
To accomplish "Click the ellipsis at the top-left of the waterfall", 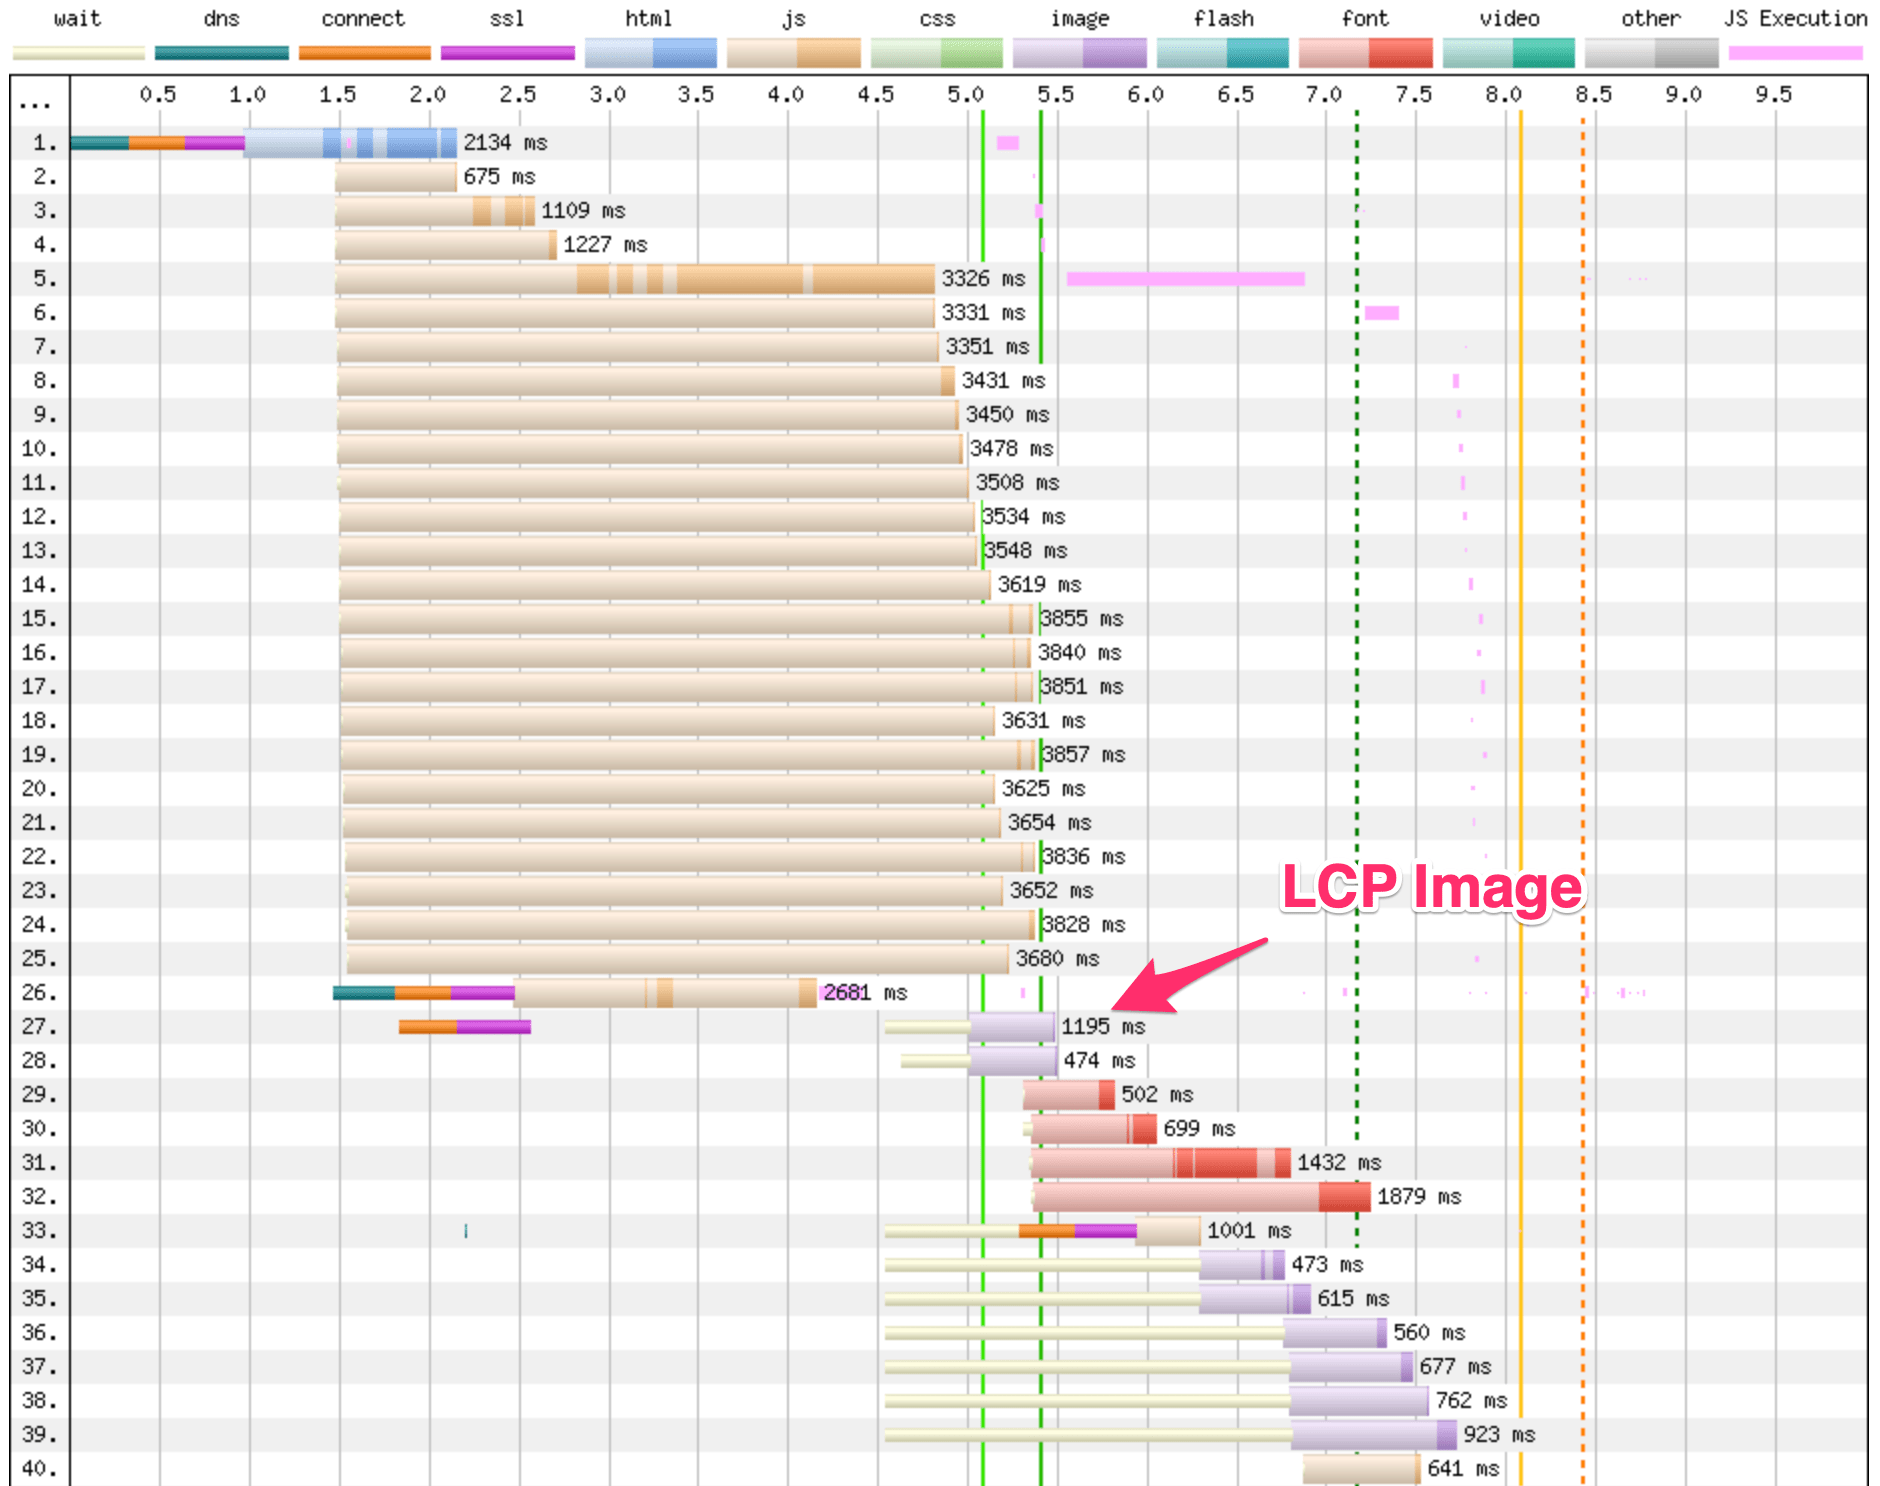I will pyautogui.click(x=35, y=104).
